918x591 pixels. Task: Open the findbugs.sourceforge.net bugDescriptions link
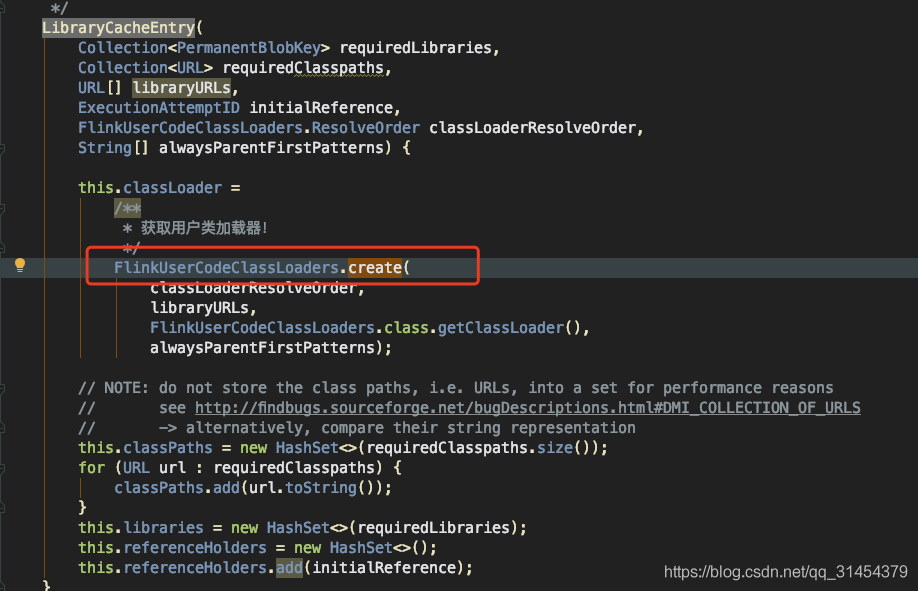pyautogui.click(x=527, y=408)
